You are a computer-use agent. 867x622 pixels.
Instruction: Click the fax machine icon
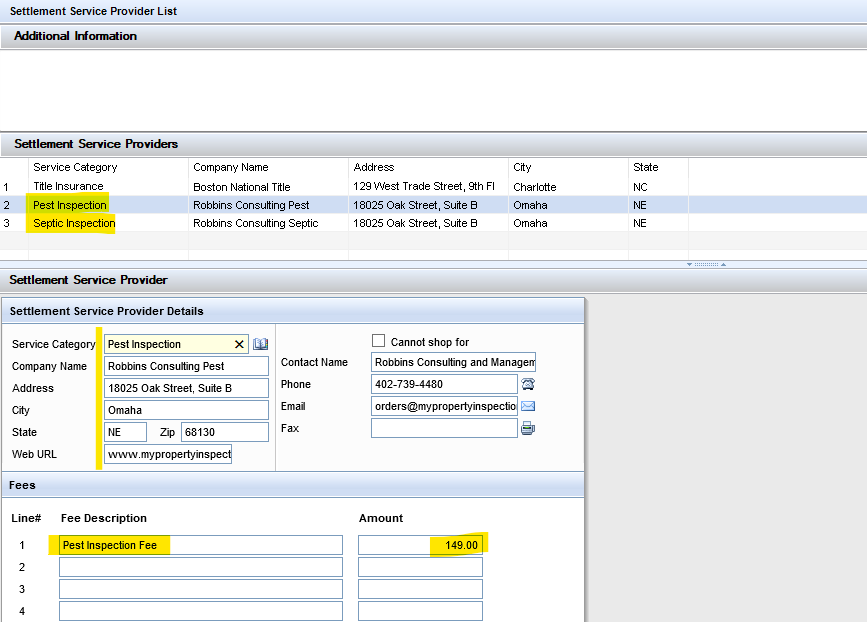pos(528,428)
